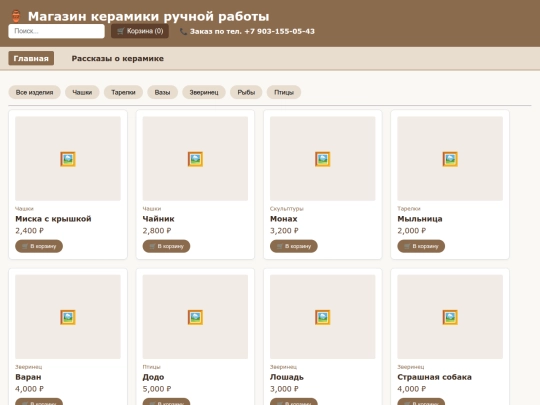The image size is (540, 405).
Task: Open the Додо product image
Action: (x=195, y=317)
